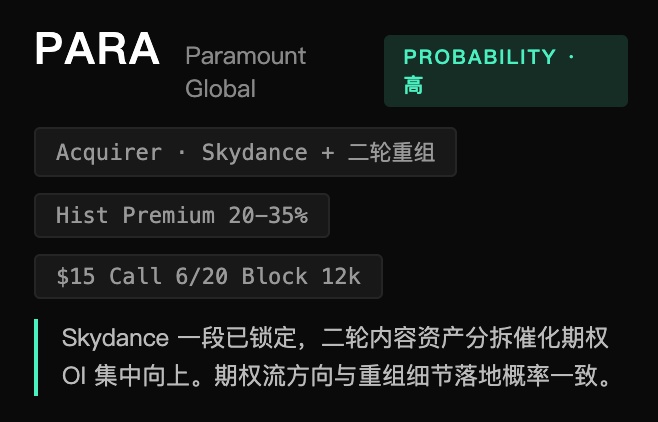Image resolution: width=658 pixels, height=422 pixels.
Task: Click the $15 strike price
Action: (x=76, y=277)
